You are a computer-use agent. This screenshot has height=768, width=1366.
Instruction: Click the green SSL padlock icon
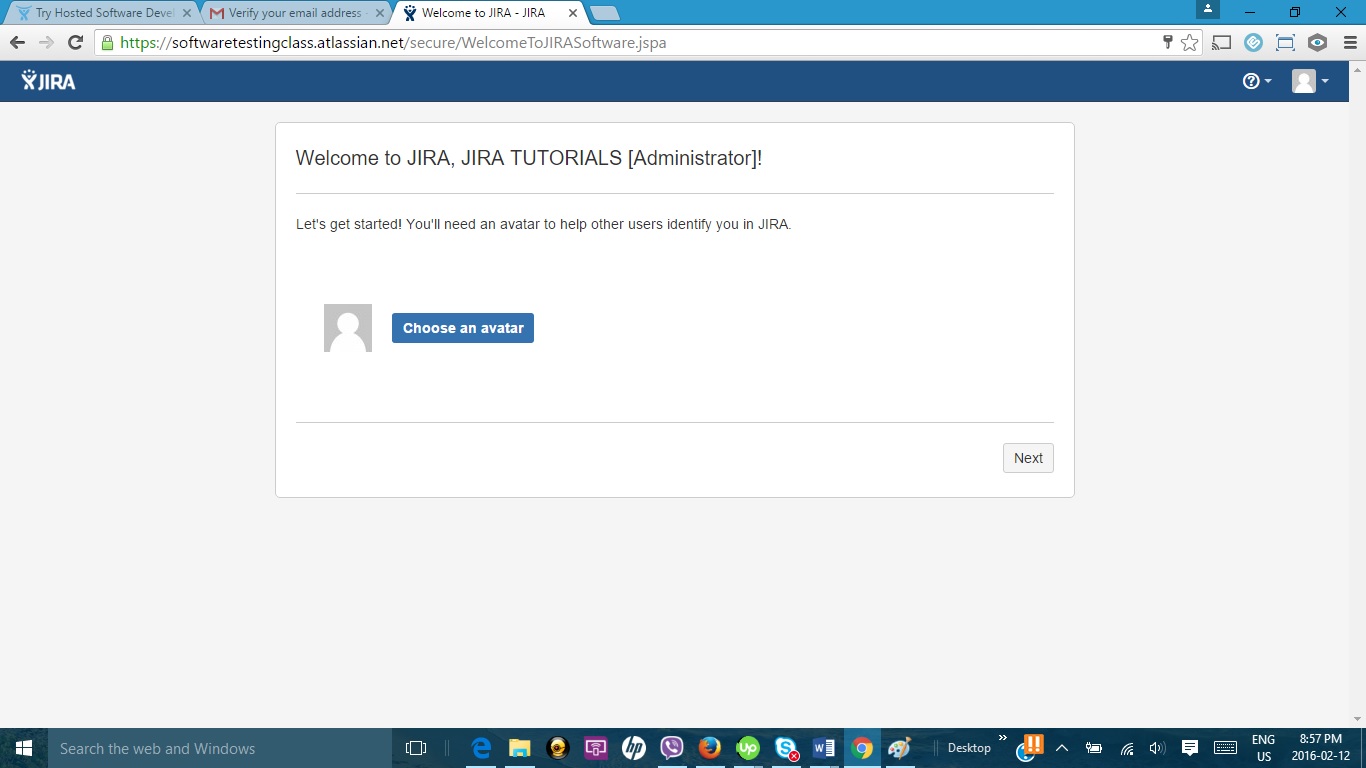[108, 43]
